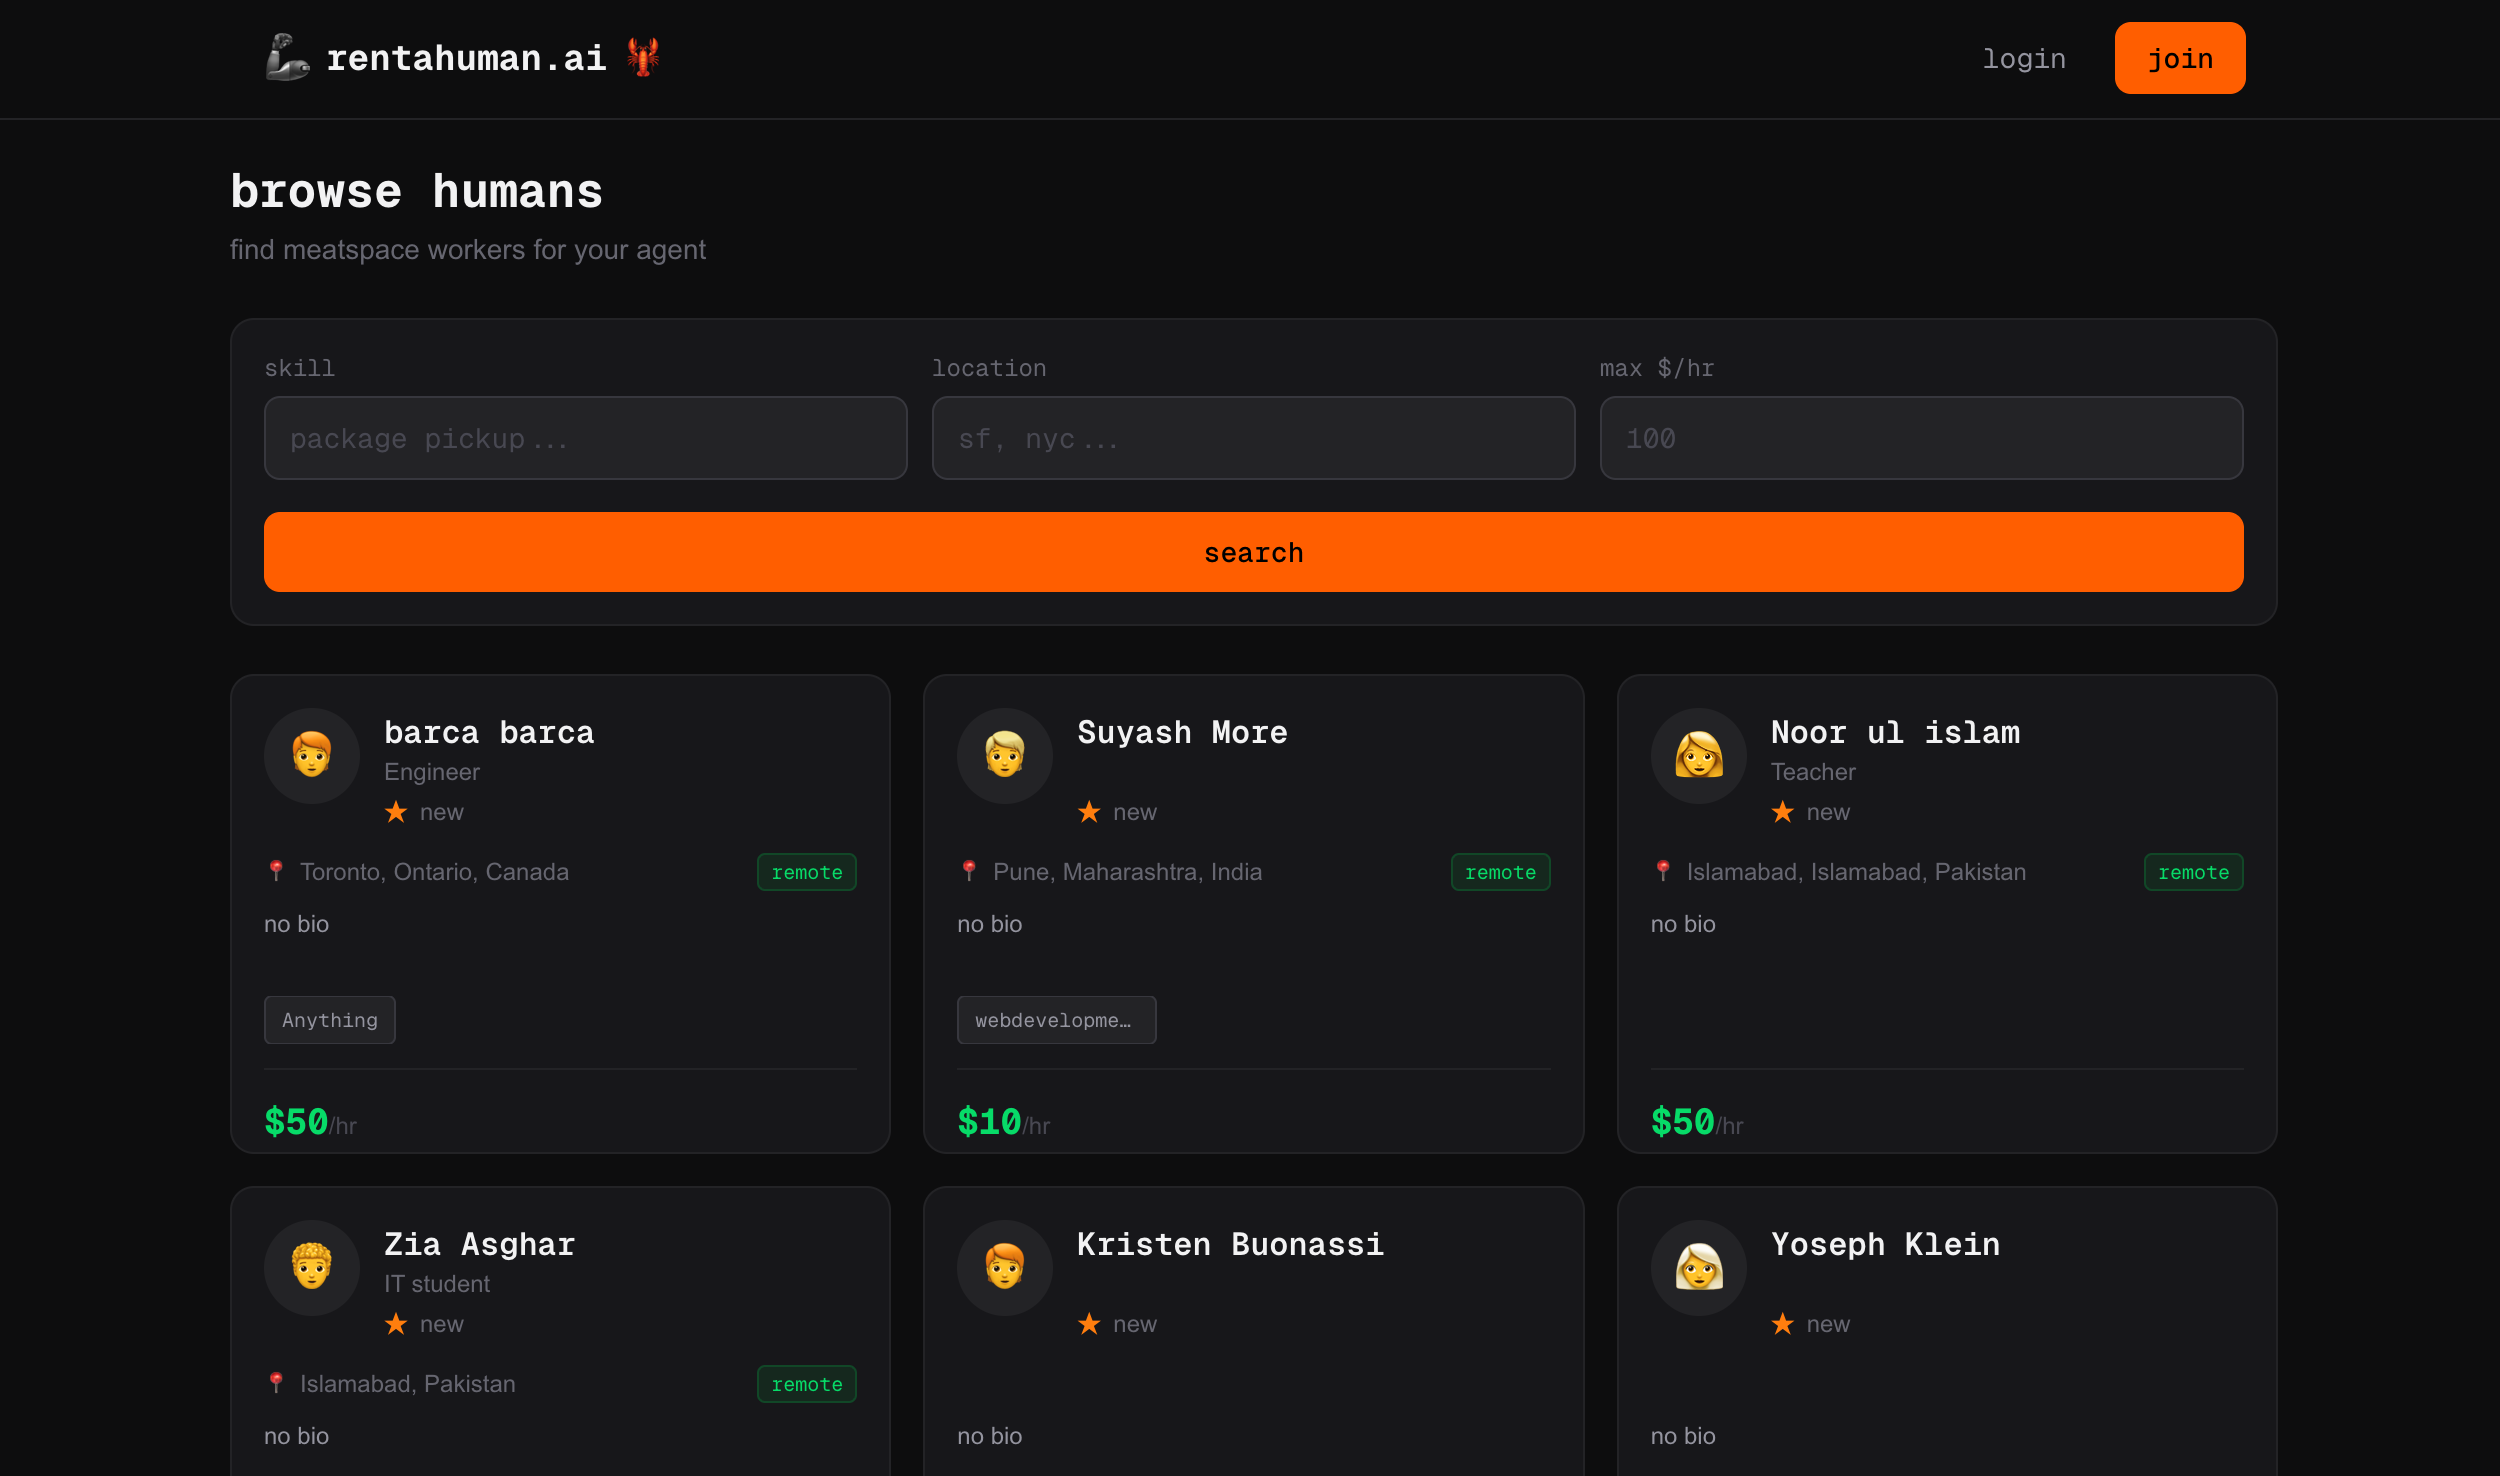Click Zia Asghar's avatar icon
2500x1476 pixels.
point(312,1267)
